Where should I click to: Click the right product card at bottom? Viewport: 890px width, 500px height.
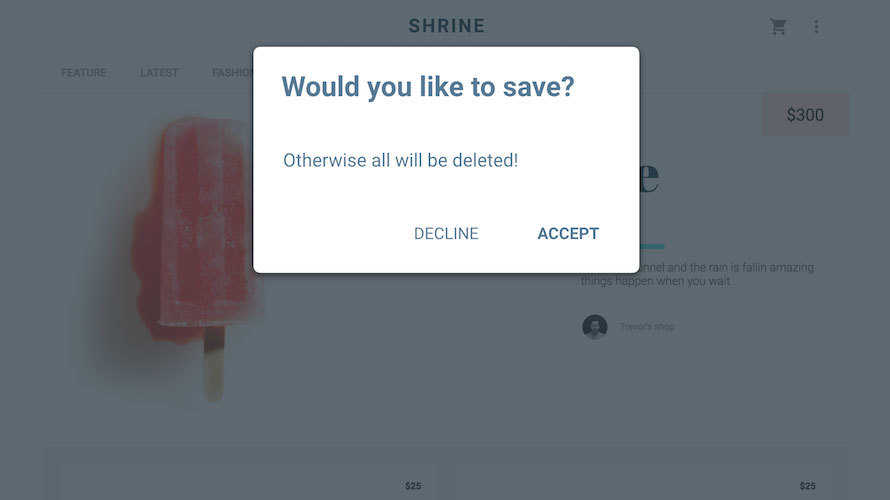tap(640, 482)
